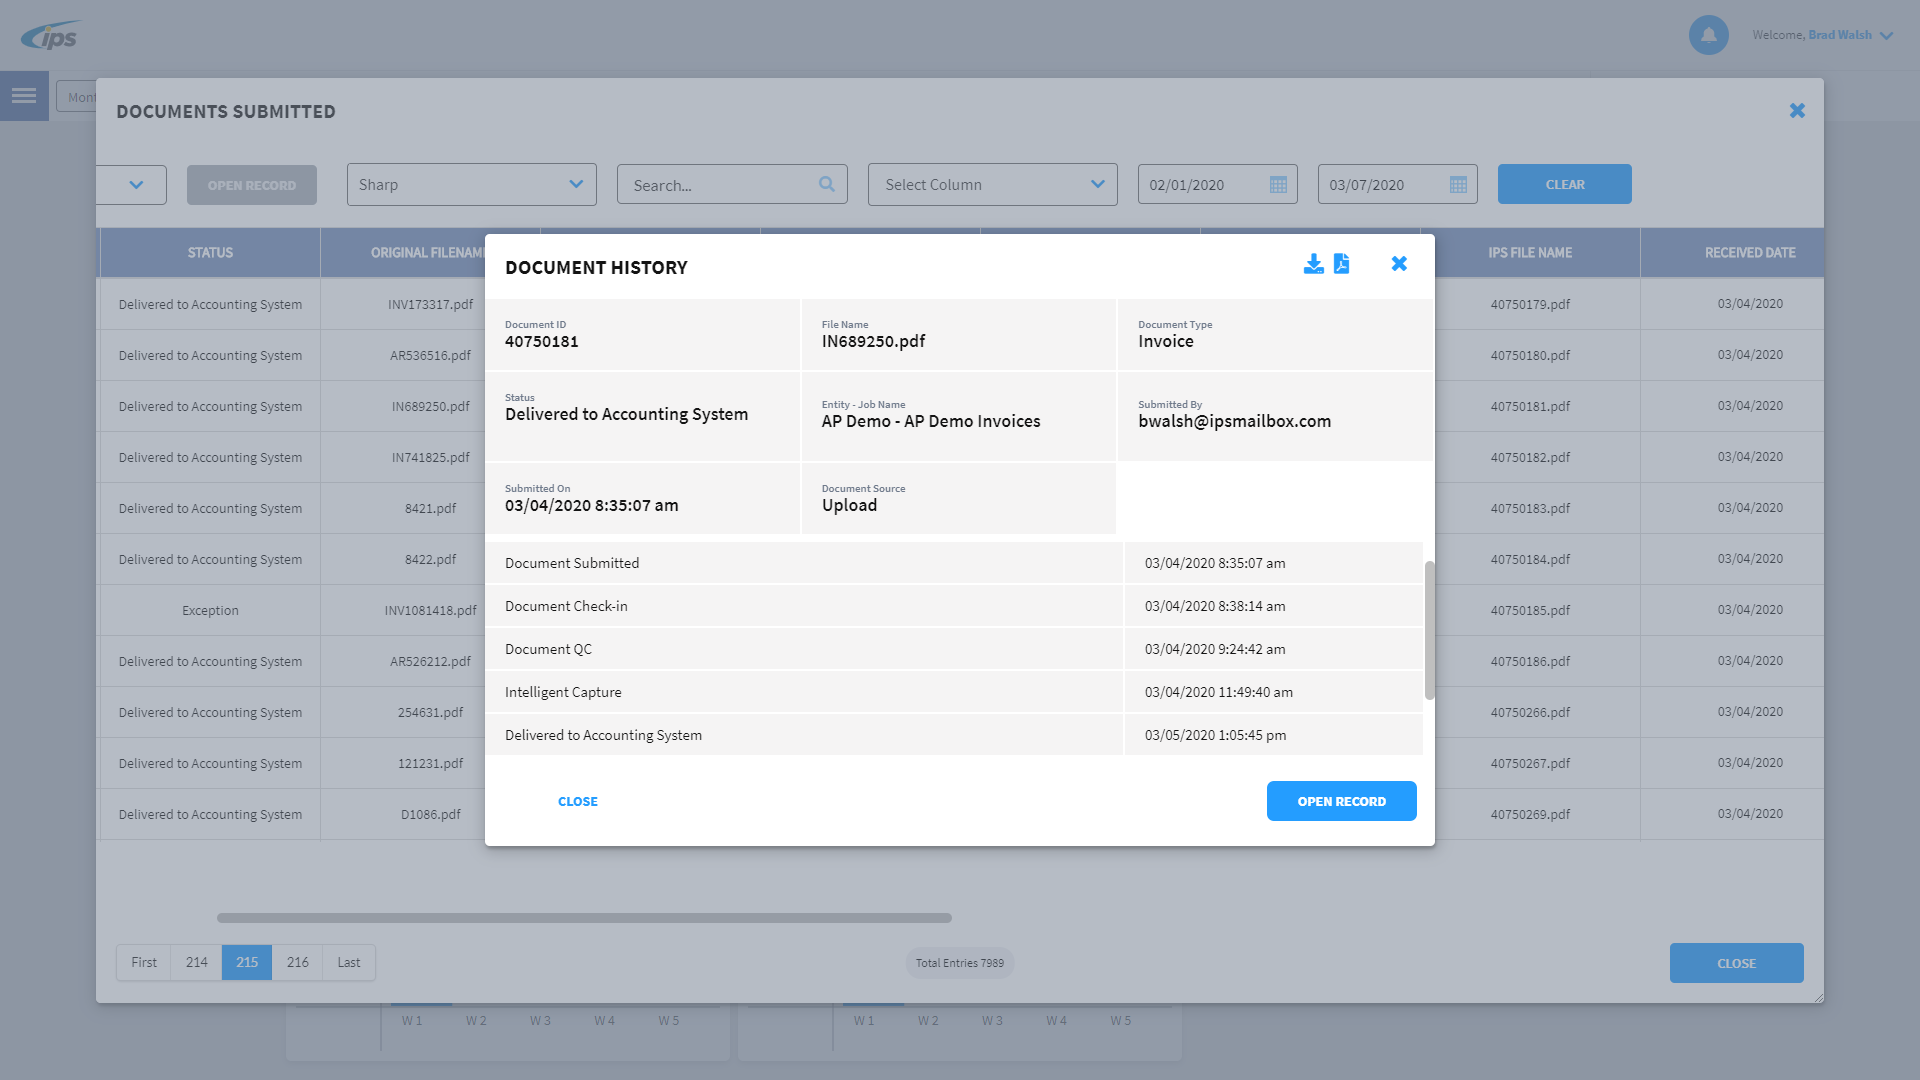Go to page 214

point(196,962)
